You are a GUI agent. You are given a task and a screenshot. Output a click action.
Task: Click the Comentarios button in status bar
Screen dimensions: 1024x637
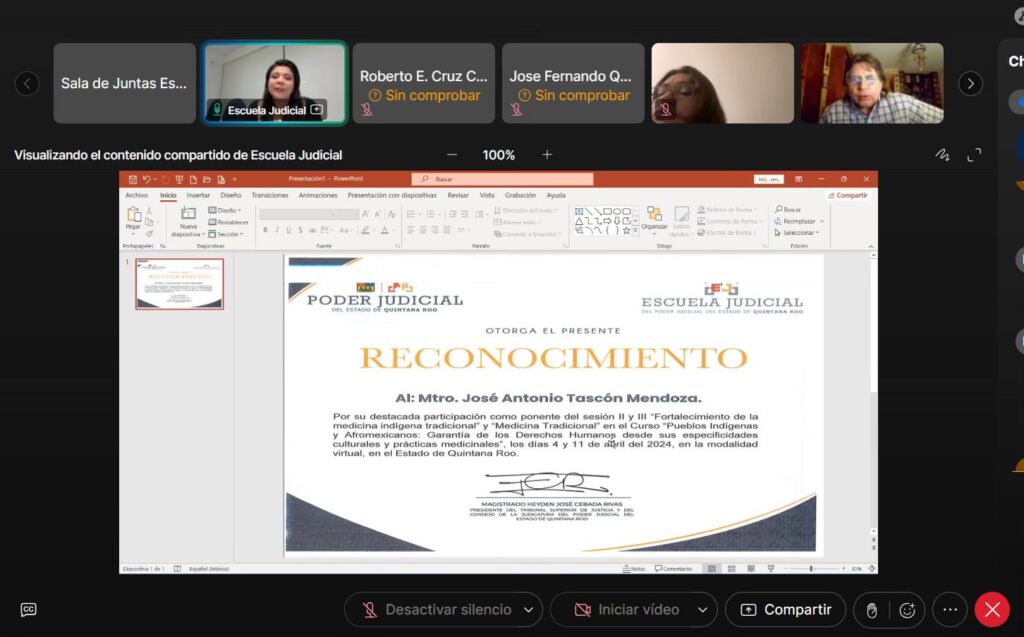(x=673, y=569)
